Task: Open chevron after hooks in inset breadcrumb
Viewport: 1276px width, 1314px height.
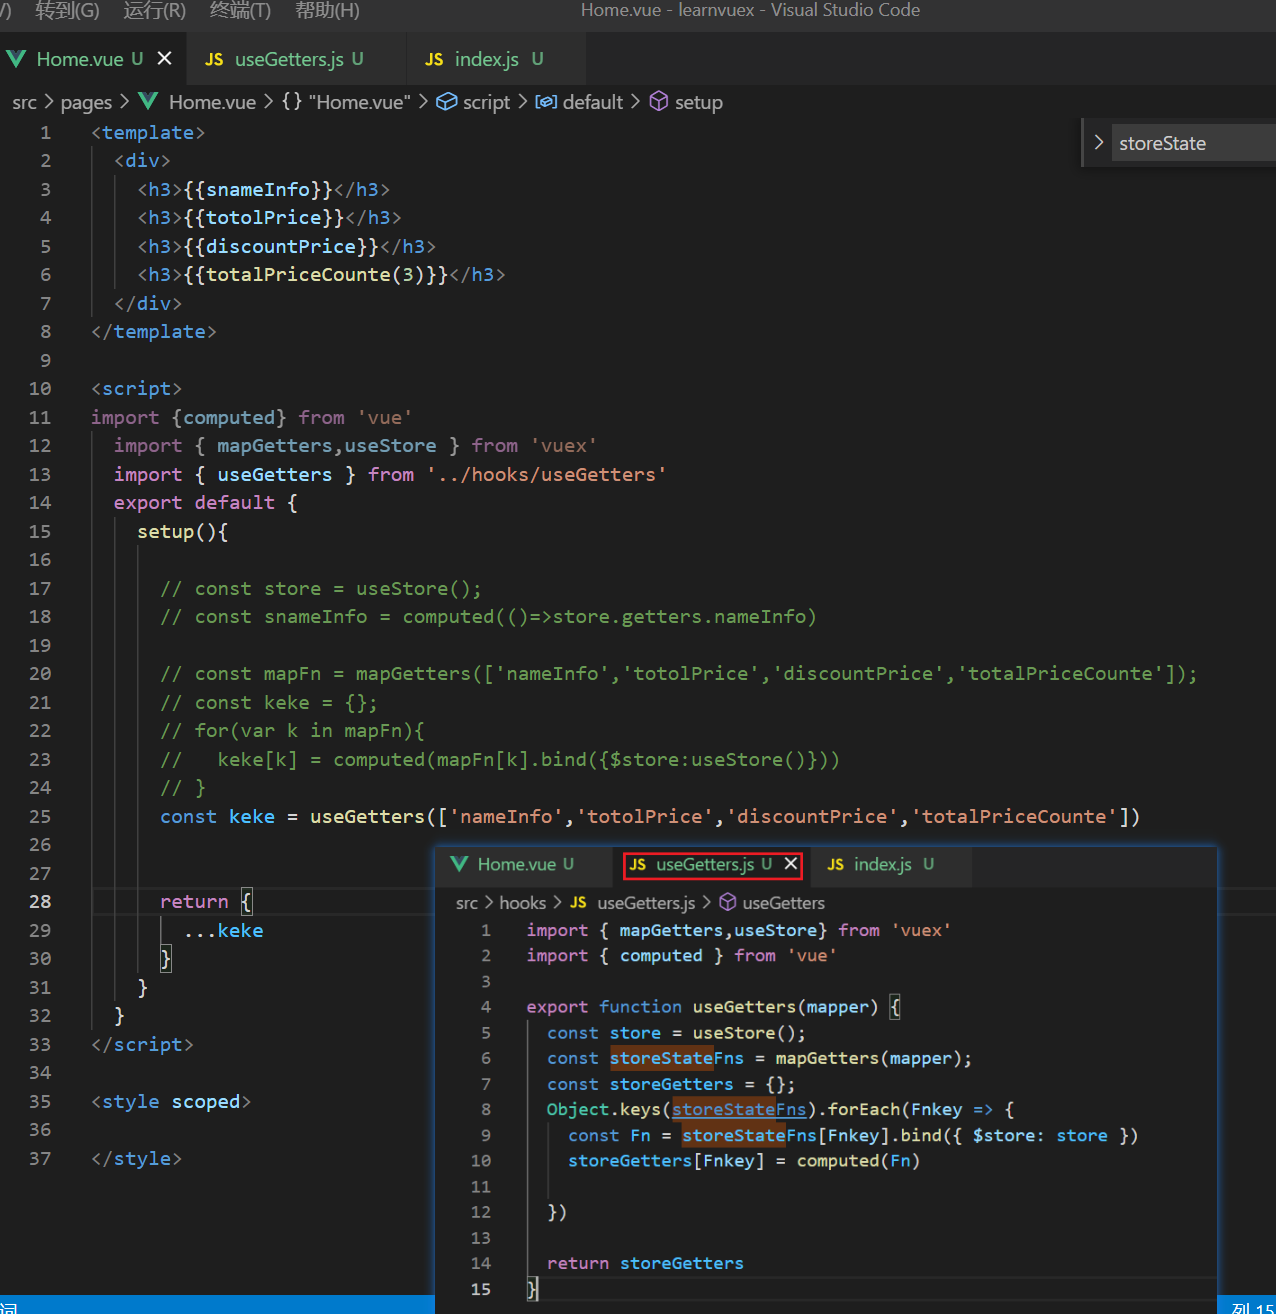Action: click(x=557, y=902)
